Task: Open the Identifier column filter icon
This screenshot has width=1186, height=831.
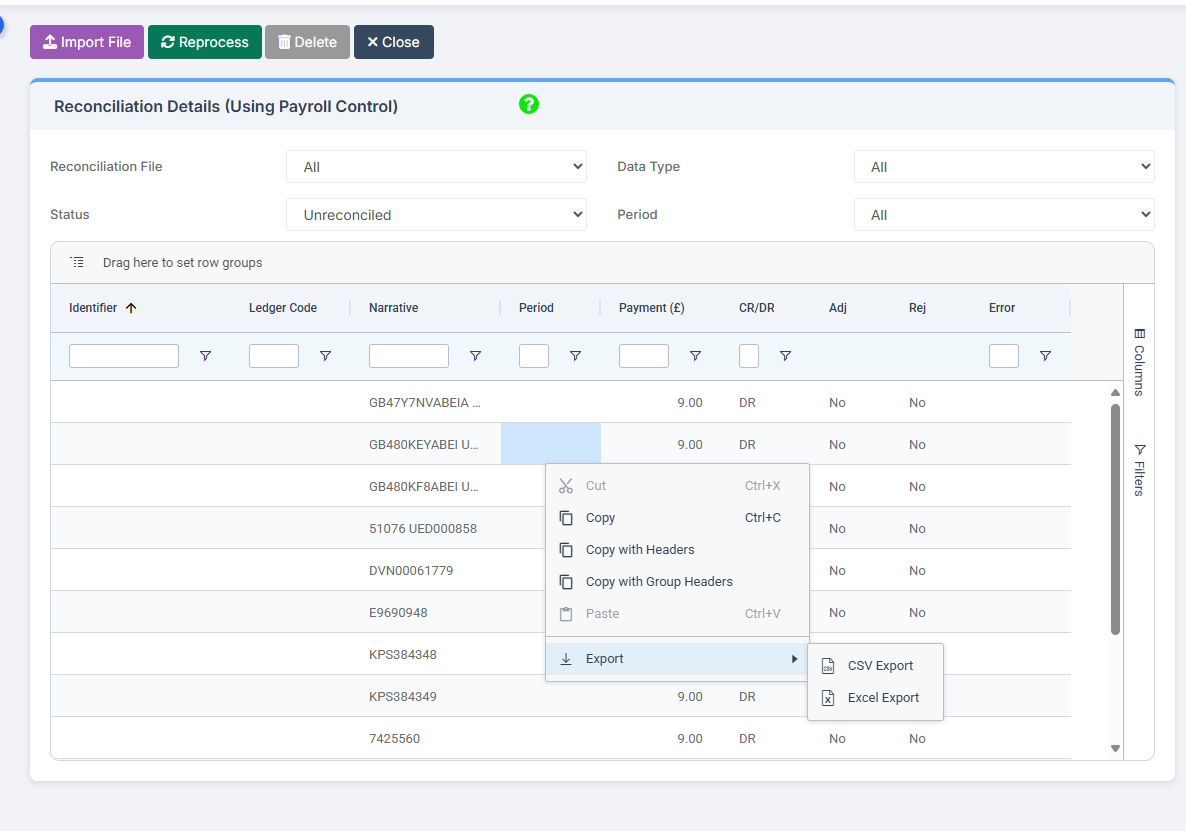Action: 205,356
